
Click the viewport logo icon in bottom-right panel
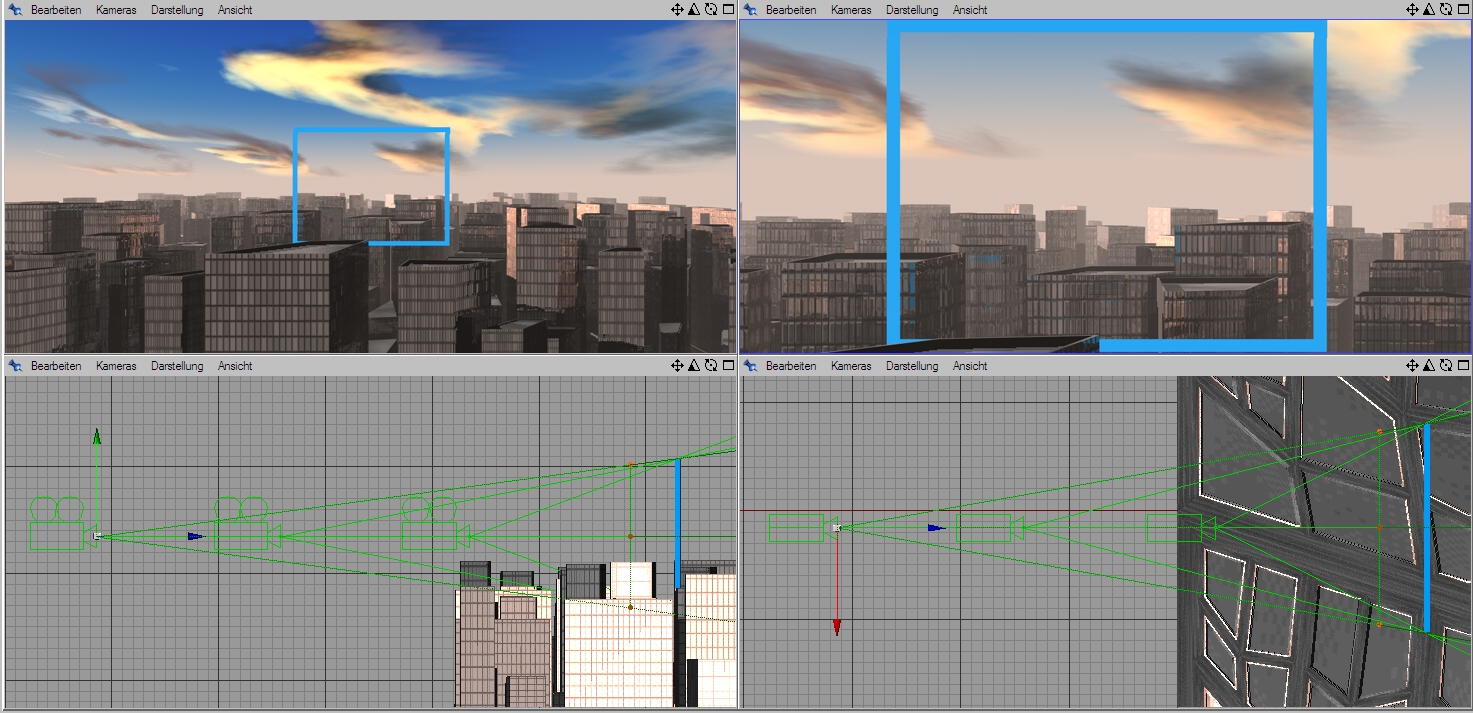click(x=750, y=366)
